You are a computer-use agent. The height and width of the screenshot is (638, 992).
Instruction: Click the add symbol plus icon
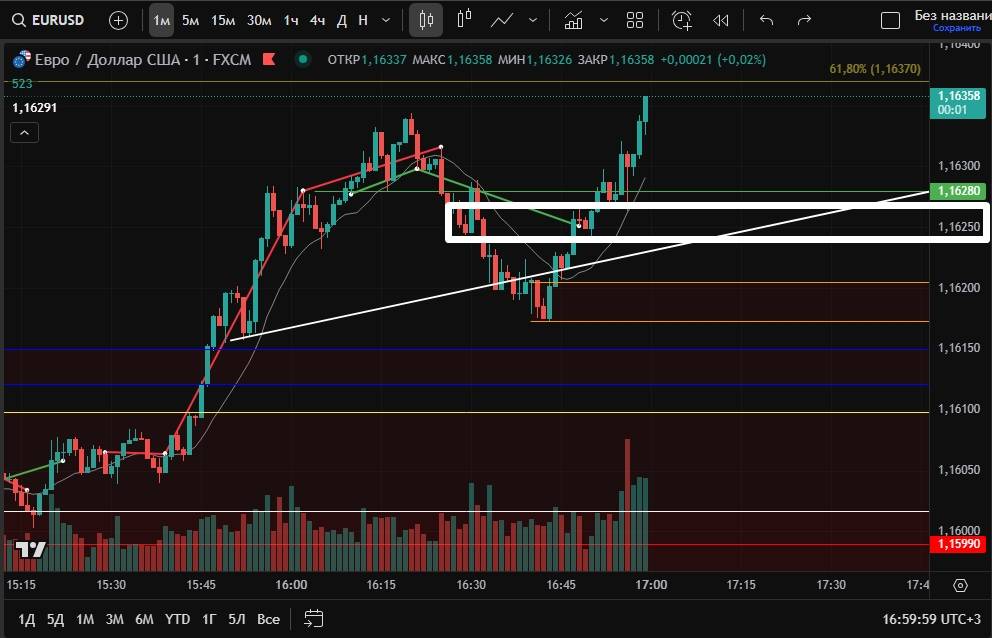click(x=118, y=20)
